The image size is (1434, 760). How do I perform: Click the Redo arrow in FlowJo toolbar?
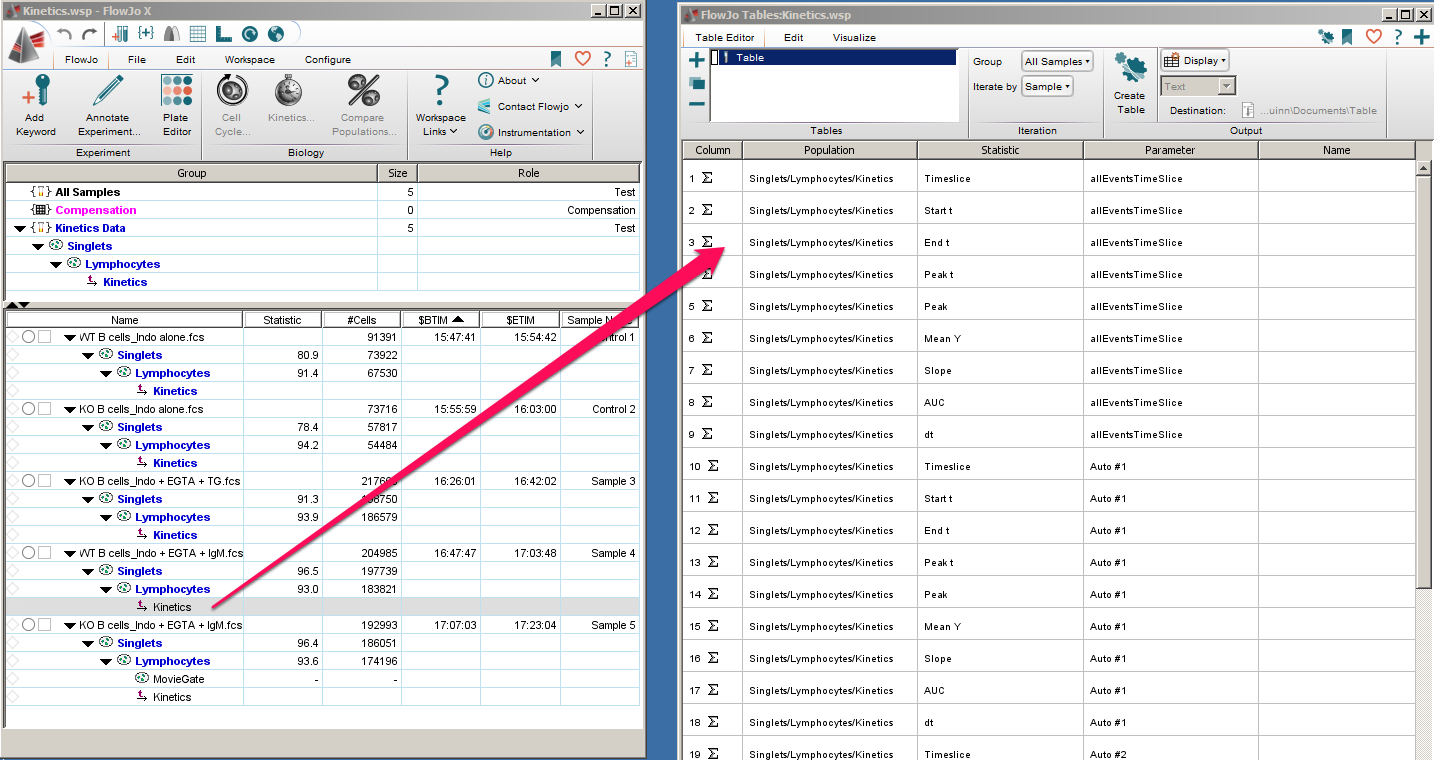90,34
